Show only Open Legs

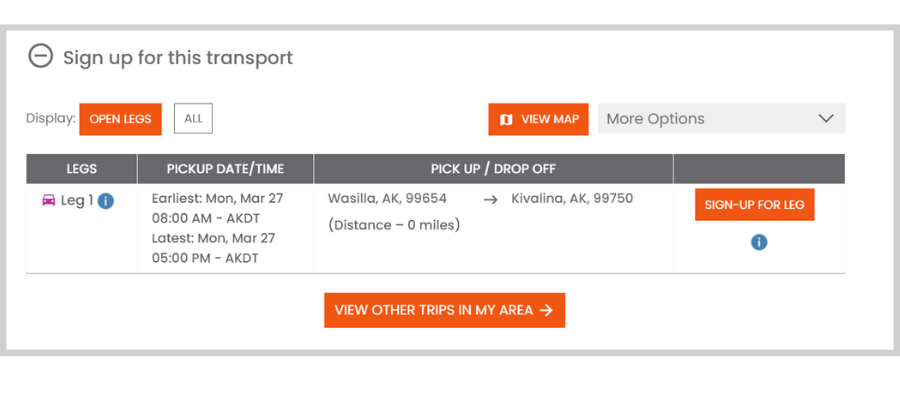coord(121,119)
